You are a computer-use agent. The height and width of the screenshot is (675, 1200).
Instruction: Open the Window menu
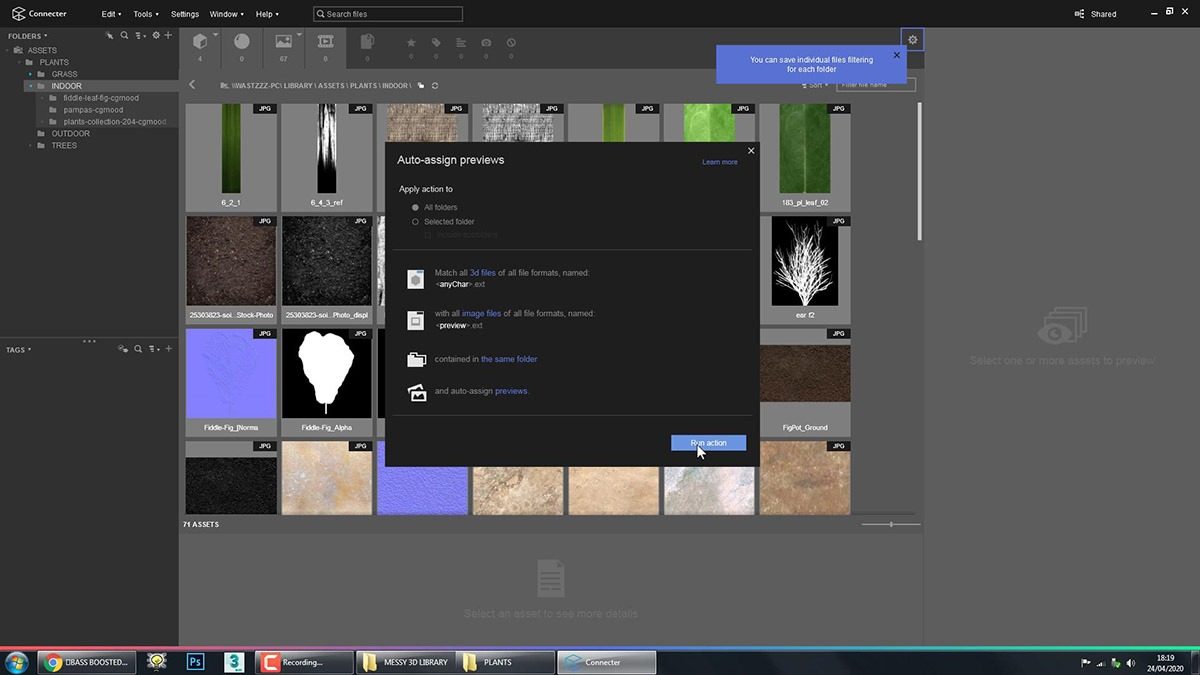click(227, 14)
